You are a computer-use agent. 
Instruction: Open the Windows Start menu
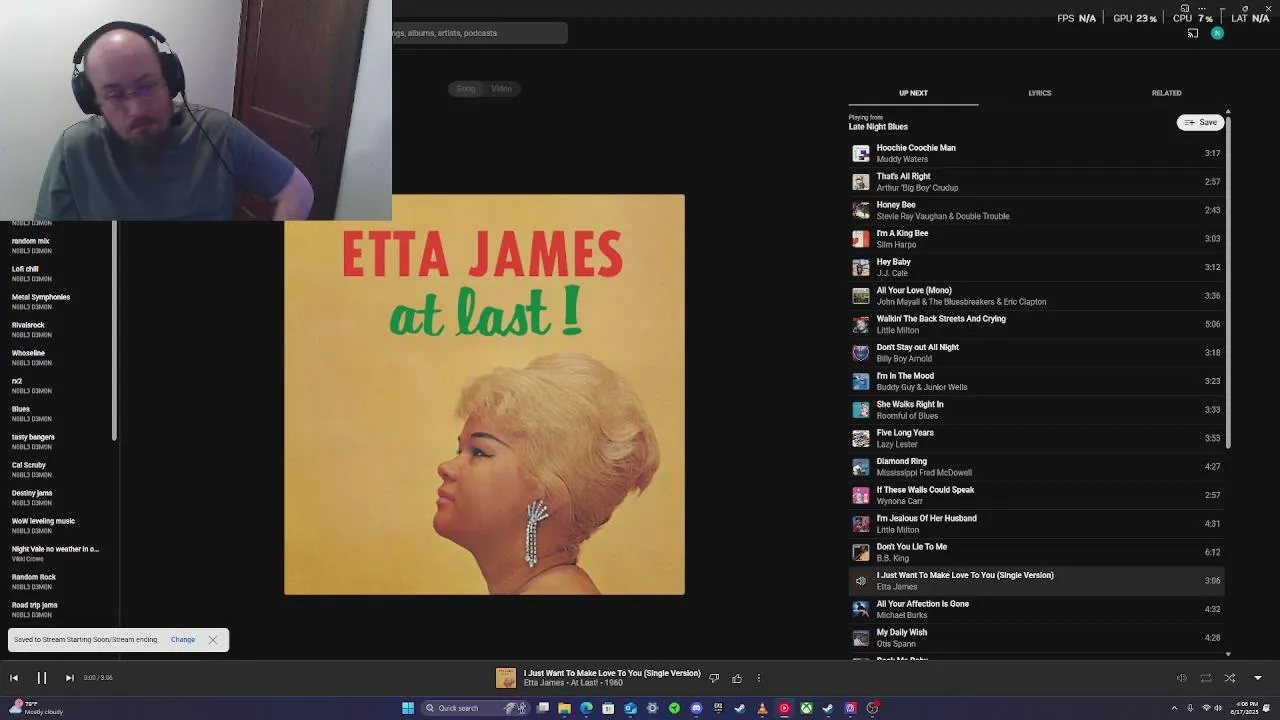pyautogui.click(x=408, y=708)
